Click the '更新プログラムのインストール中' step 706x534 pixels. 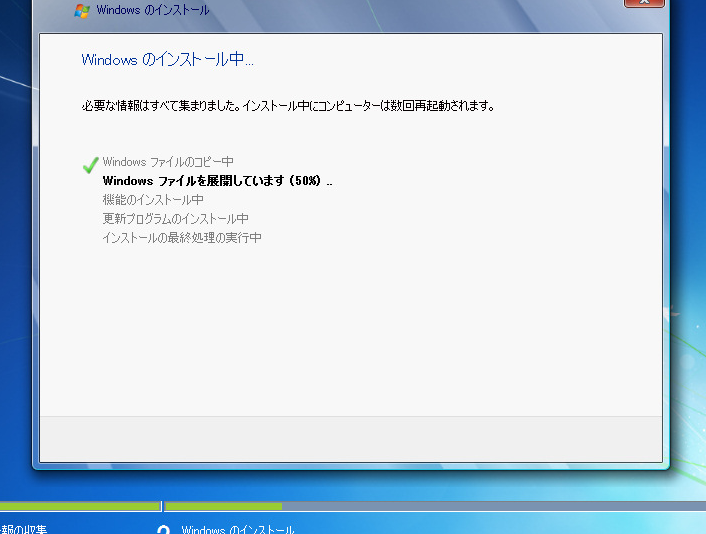click(x=176, y=218)
